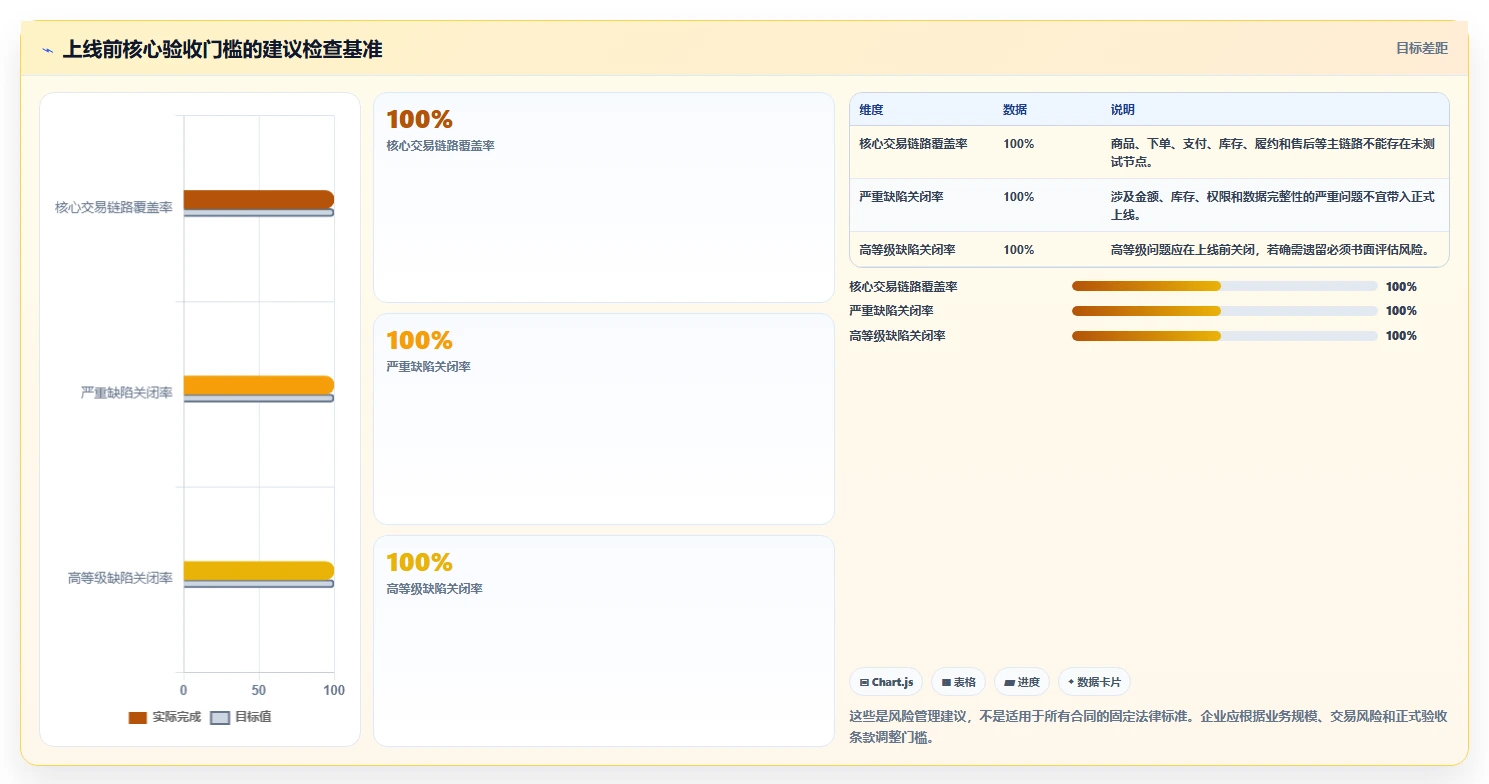Click the 表格 tag pill
1489x784 pixels.
tap(958, 682)
